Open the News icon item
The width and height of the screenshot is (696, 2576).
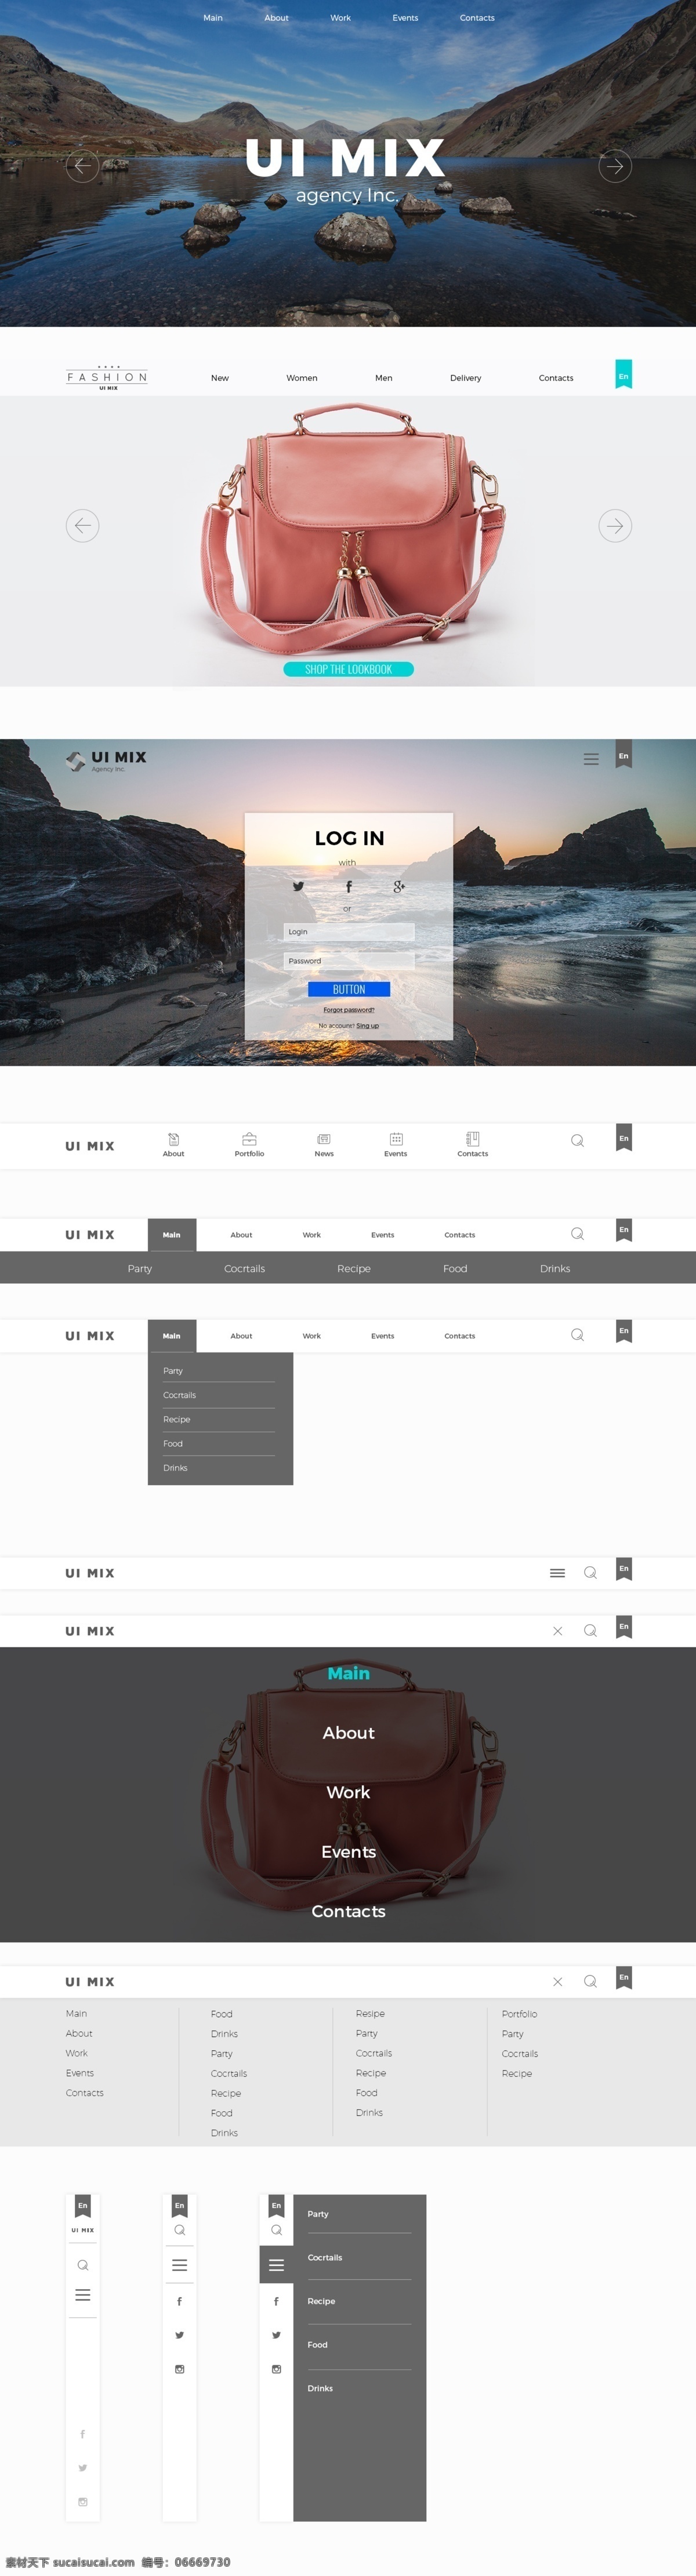324,1145
